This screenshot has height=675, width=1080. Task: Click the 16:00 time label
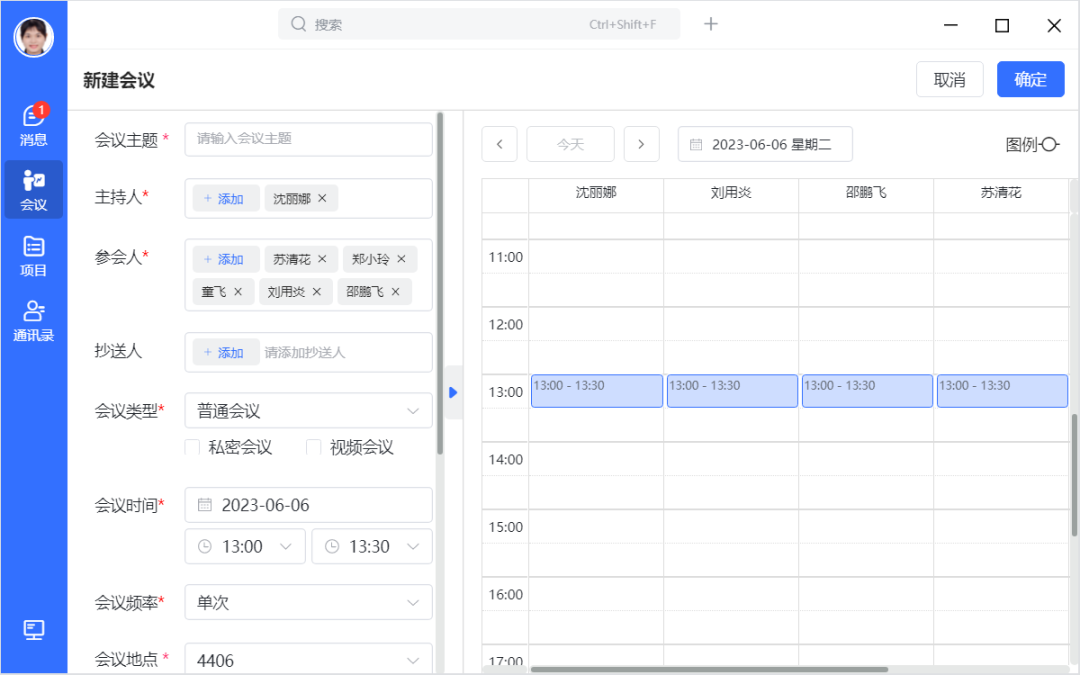[x=506, y=594]
